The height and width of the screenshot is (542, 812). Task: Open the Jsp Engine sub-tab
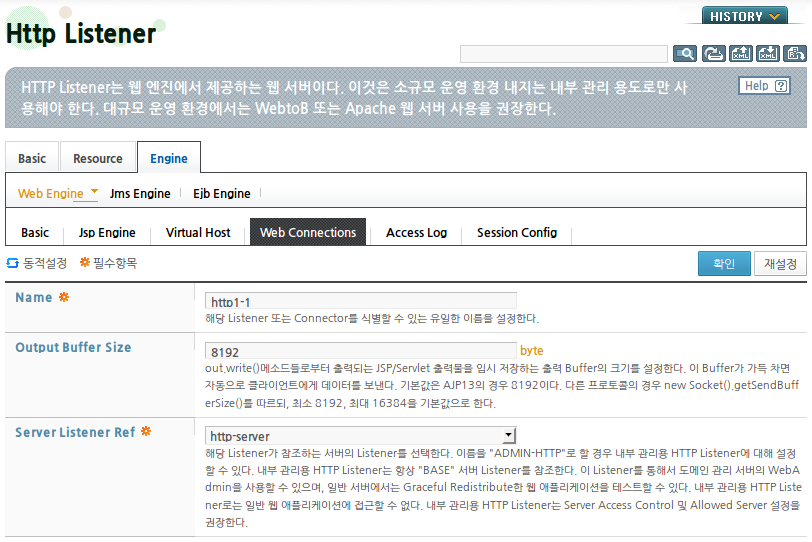107,232
